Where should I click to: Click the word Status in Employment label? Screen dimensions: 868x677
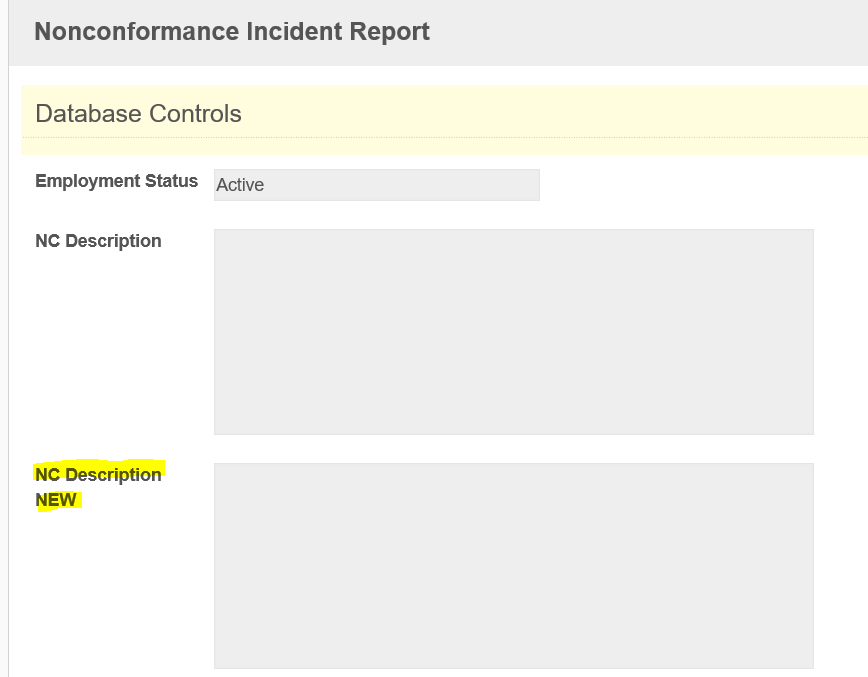171,181
